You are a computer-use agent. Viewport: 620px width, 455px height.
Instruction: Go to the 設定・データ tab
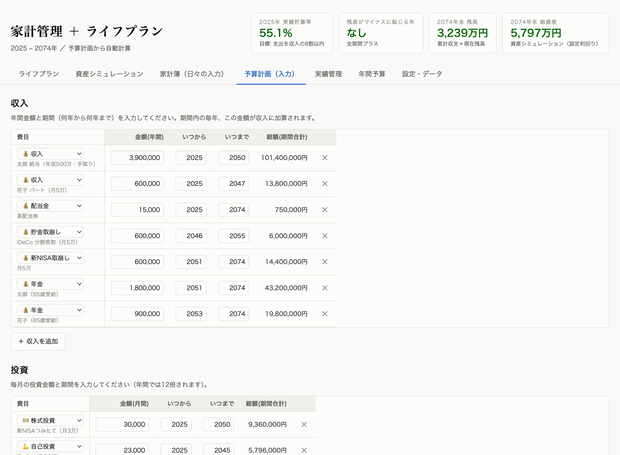[x=422, y=74]
